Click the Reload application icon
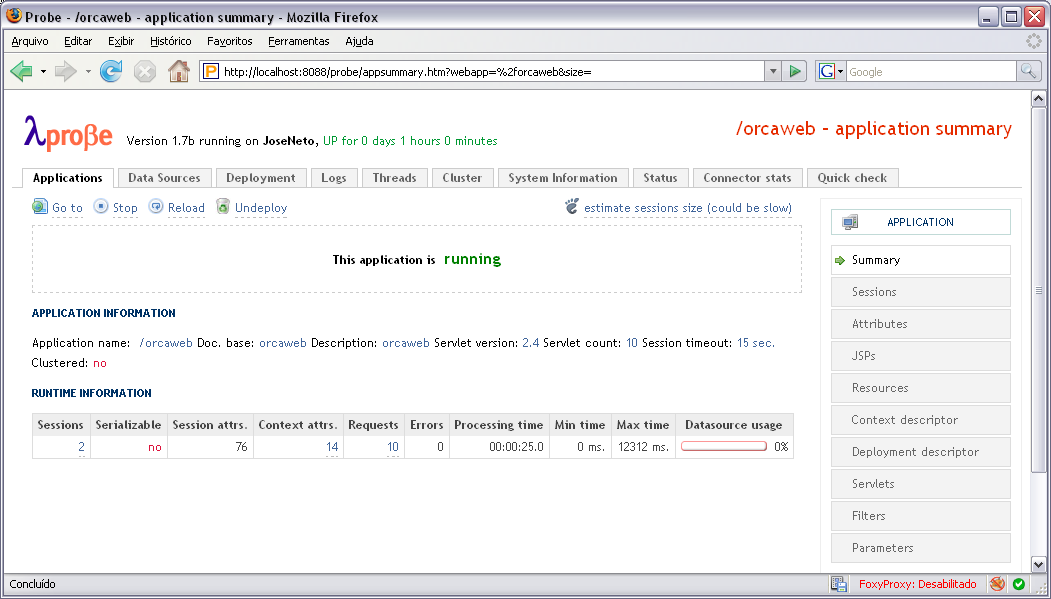The height and width of the screenshot is (599, 1051). (156, 207)
